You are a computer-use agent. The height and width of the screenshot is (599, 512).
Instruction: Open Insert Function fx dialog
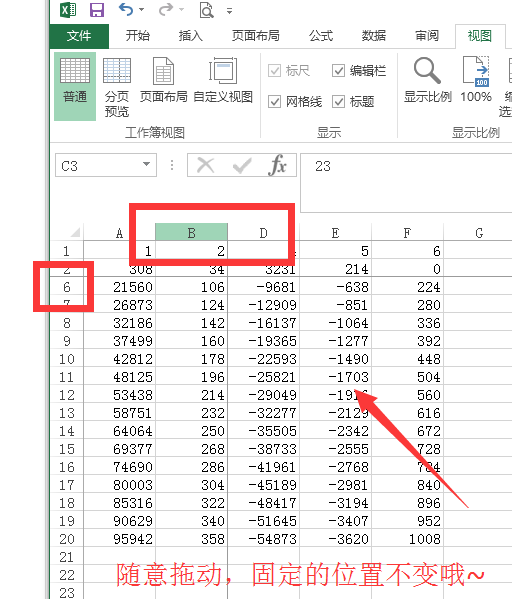pyautogui.click(x=278, y=165)
